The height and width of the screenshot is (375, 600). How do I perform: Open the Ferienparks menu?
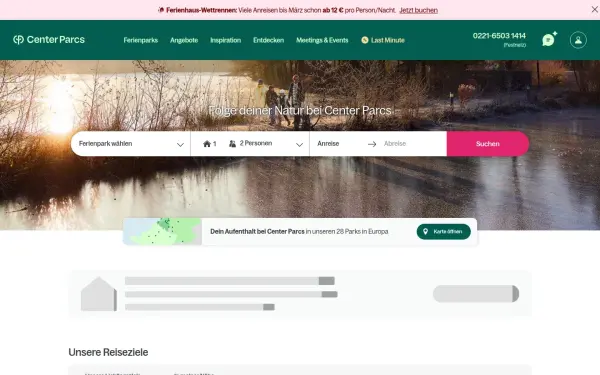(x=140, y=40)
